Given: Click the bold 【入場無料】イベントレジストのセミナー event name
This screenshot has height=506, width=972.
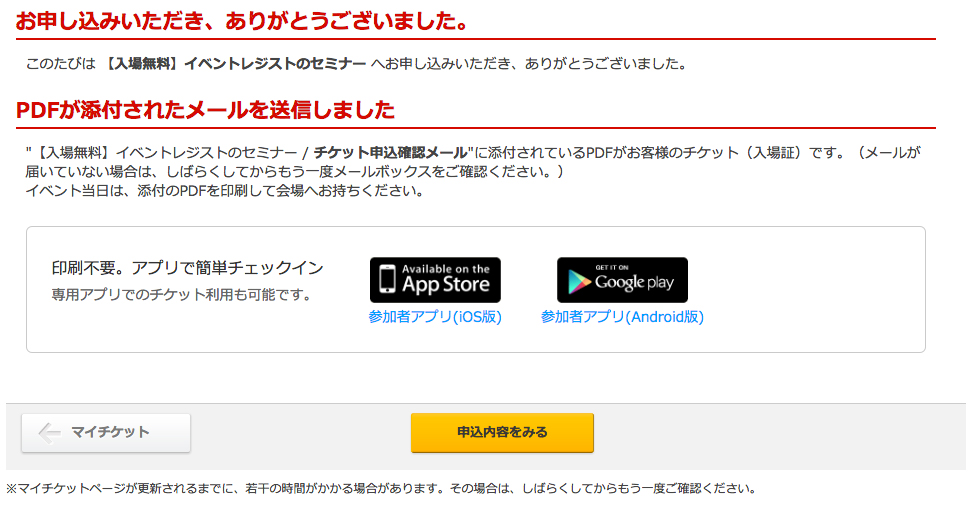Looking at the screenshot, I should [234, 64].
